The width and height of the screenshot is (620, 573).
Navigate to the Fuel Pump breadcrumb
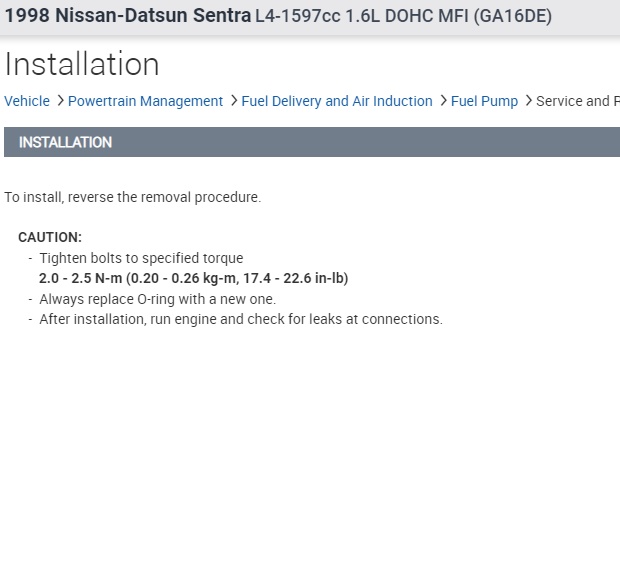(484, 101)
